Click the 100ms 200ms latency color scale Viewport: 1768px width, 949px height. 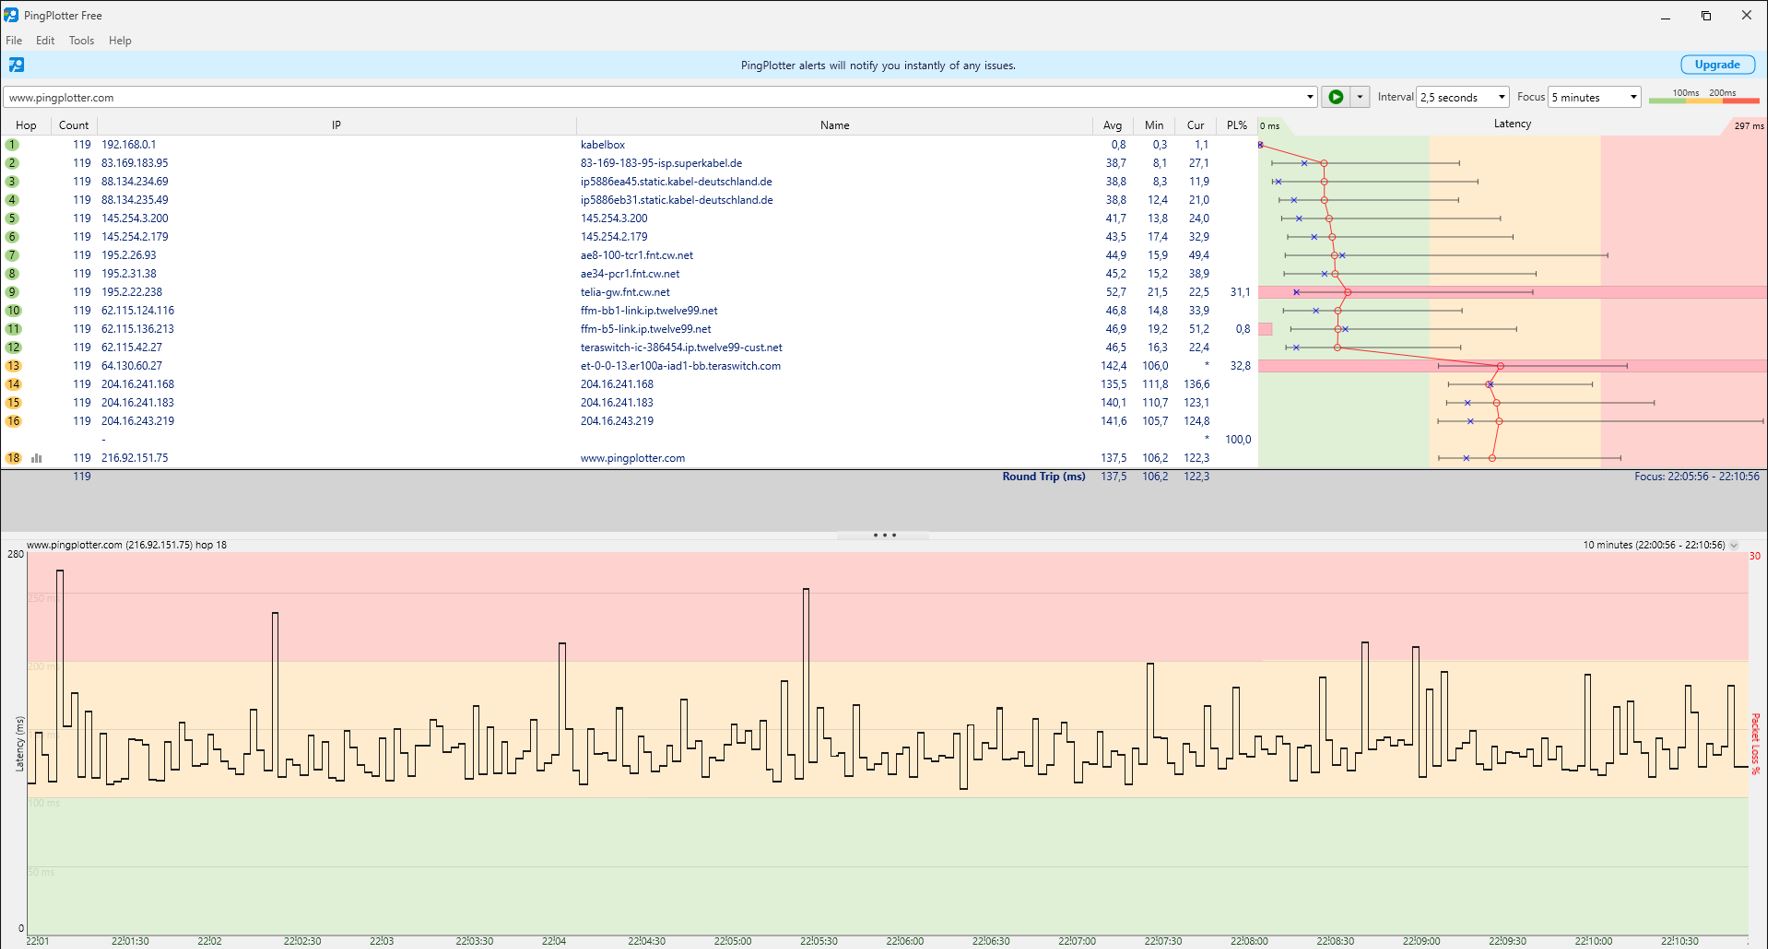(x=1704, y=96)
